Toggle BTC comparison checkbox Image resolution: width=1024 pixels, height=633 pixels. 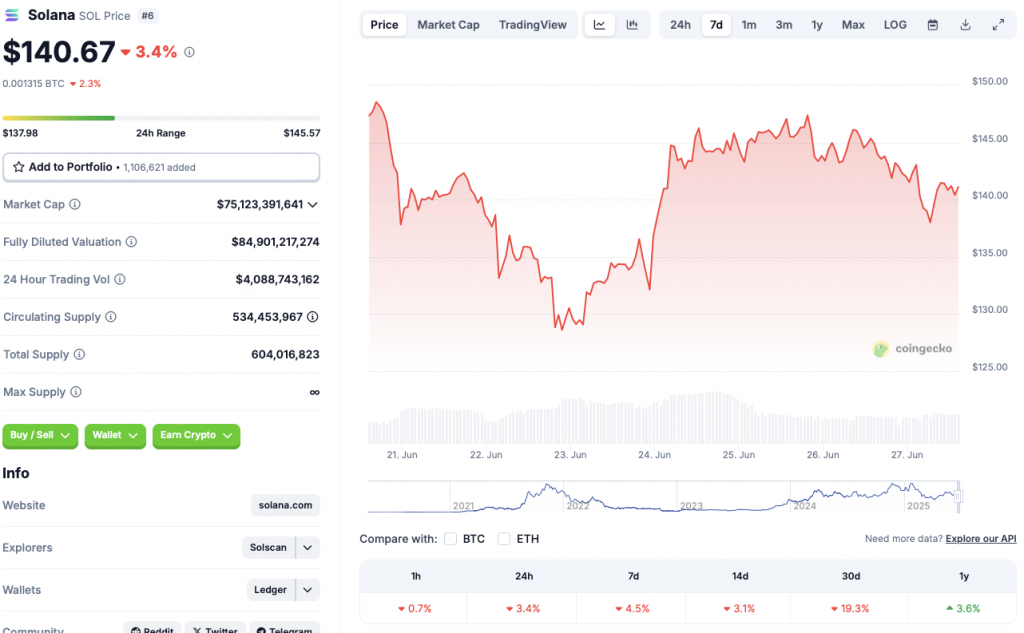coord(451,539)
